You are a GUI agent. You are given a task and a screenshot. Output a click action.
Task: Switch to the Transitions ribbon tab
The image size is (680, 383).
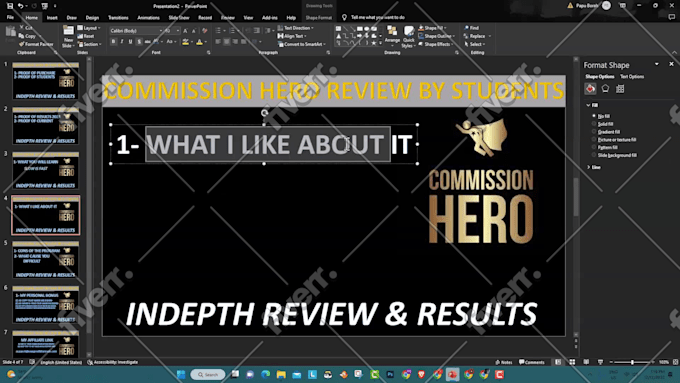(118, 18)
